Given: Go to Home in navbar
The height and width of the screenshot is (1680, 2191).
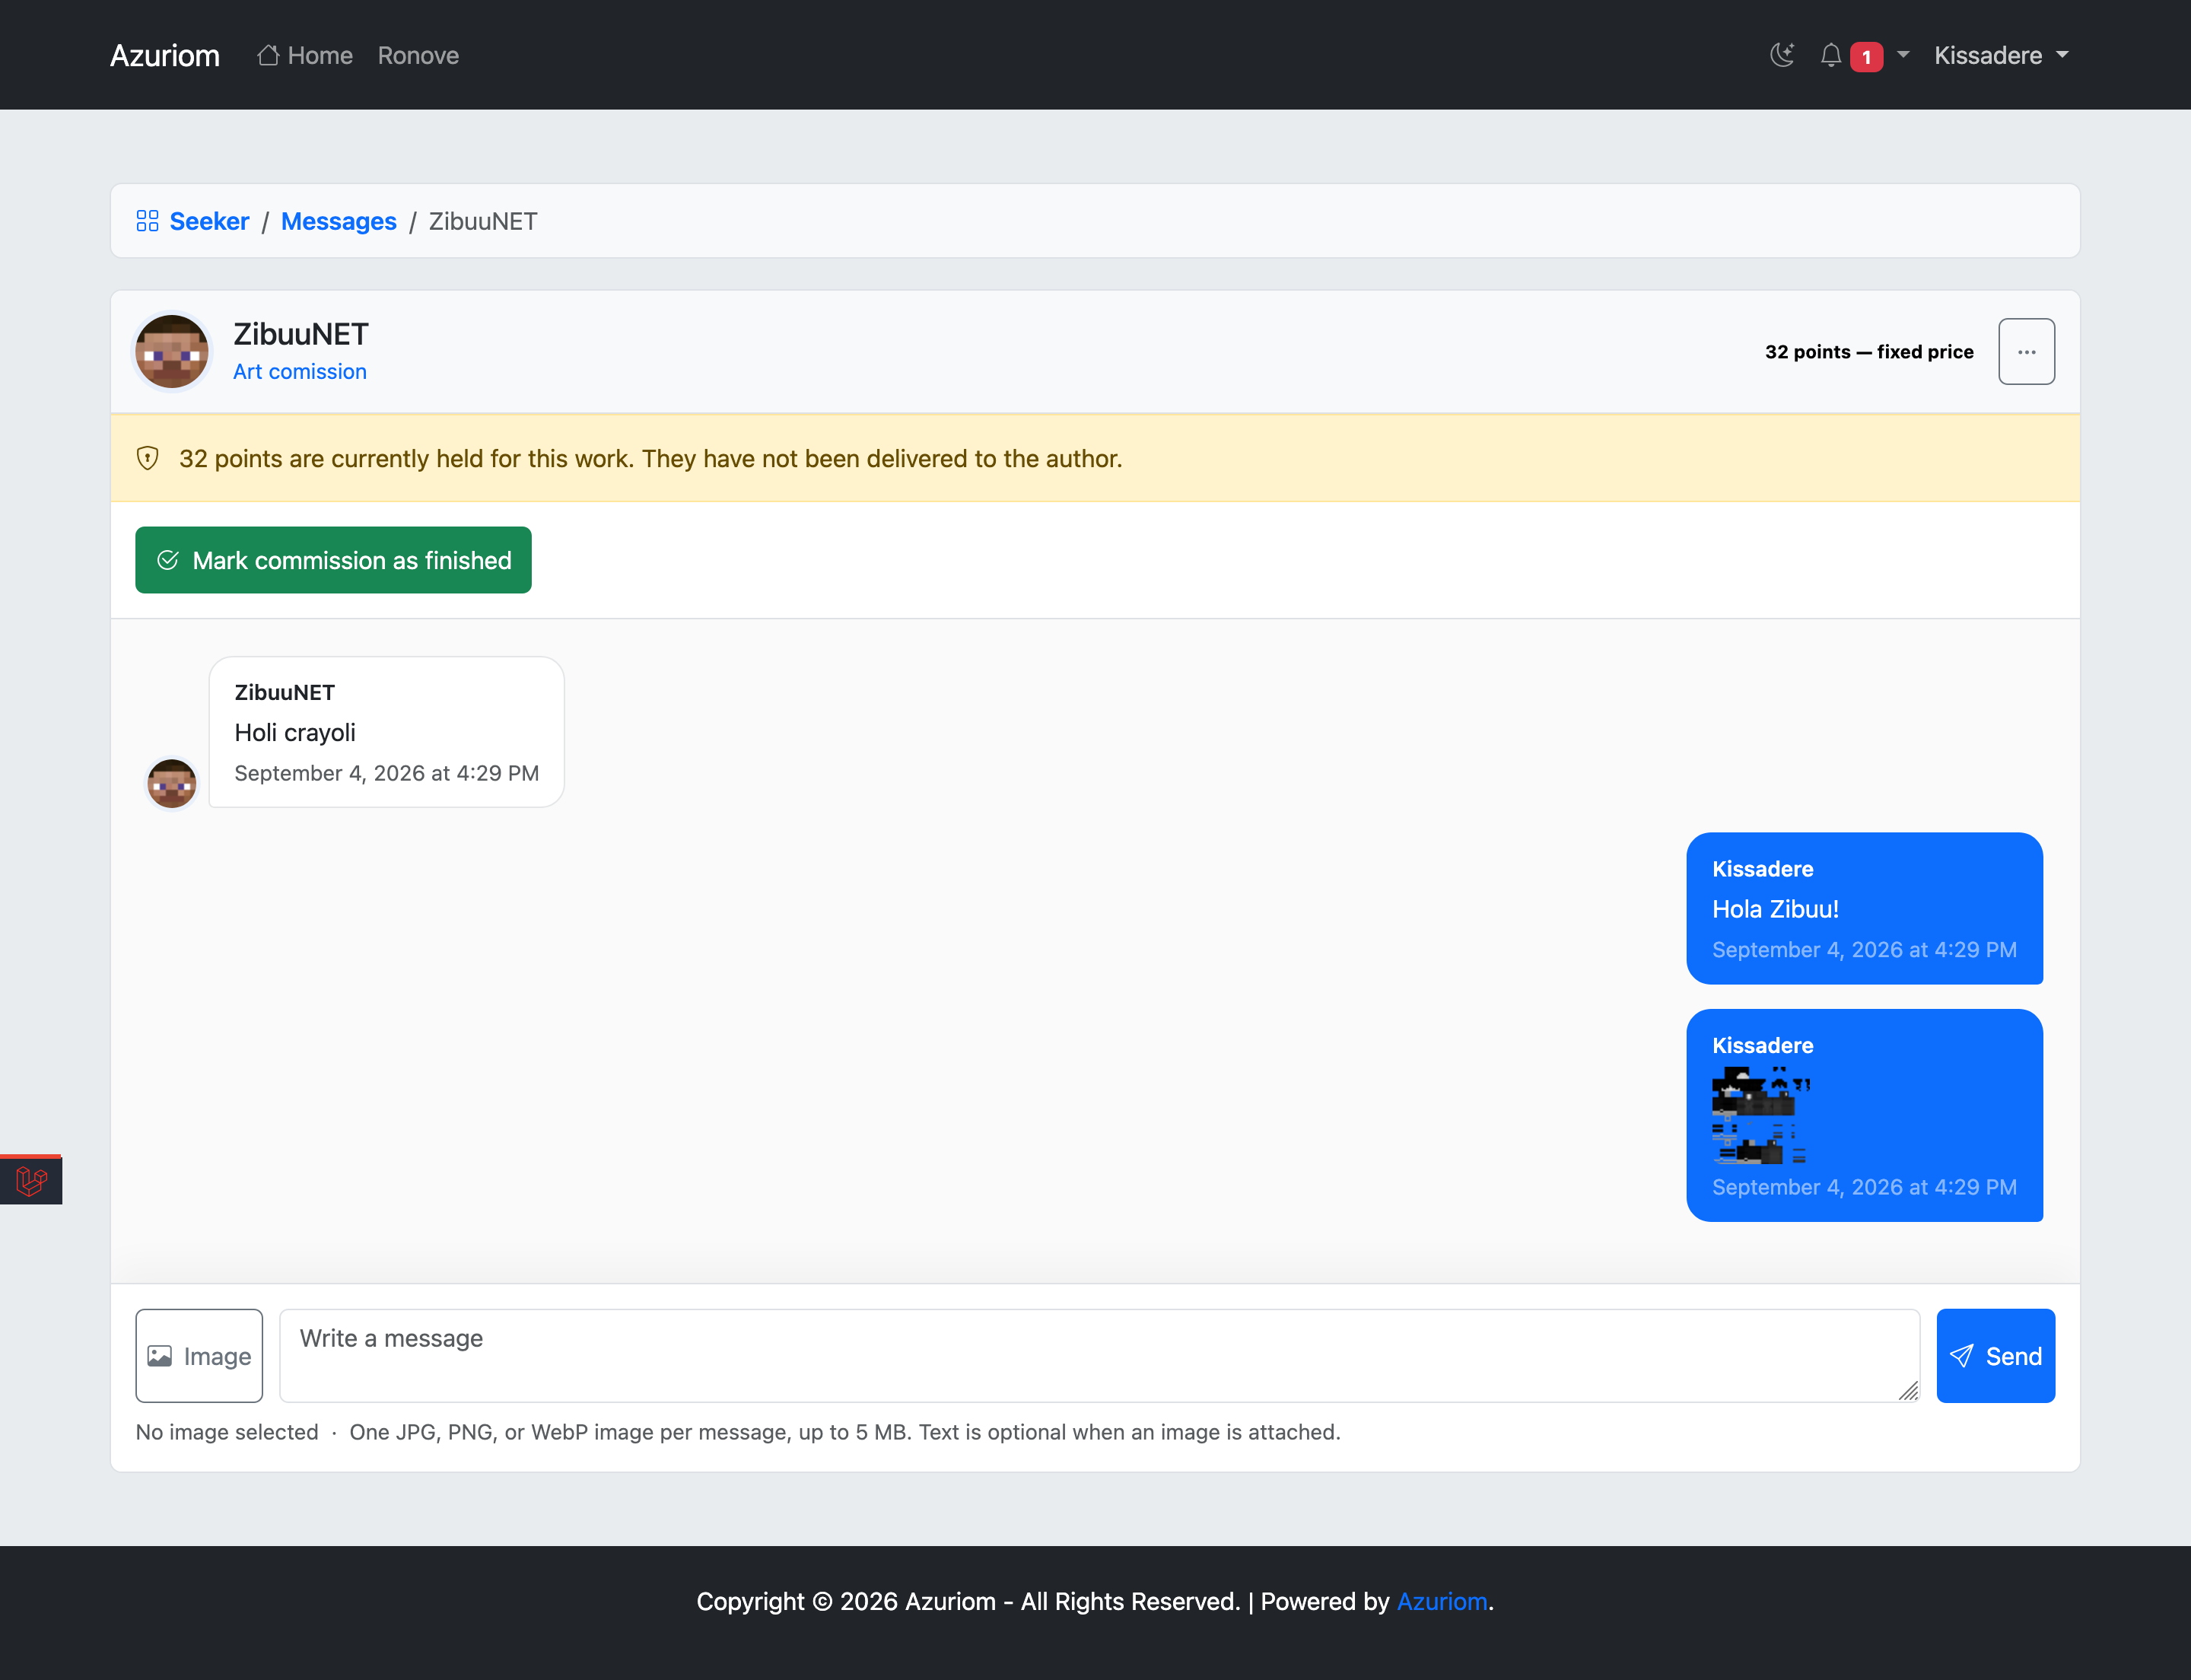Looking at the screenshot, I should [305, 55].
